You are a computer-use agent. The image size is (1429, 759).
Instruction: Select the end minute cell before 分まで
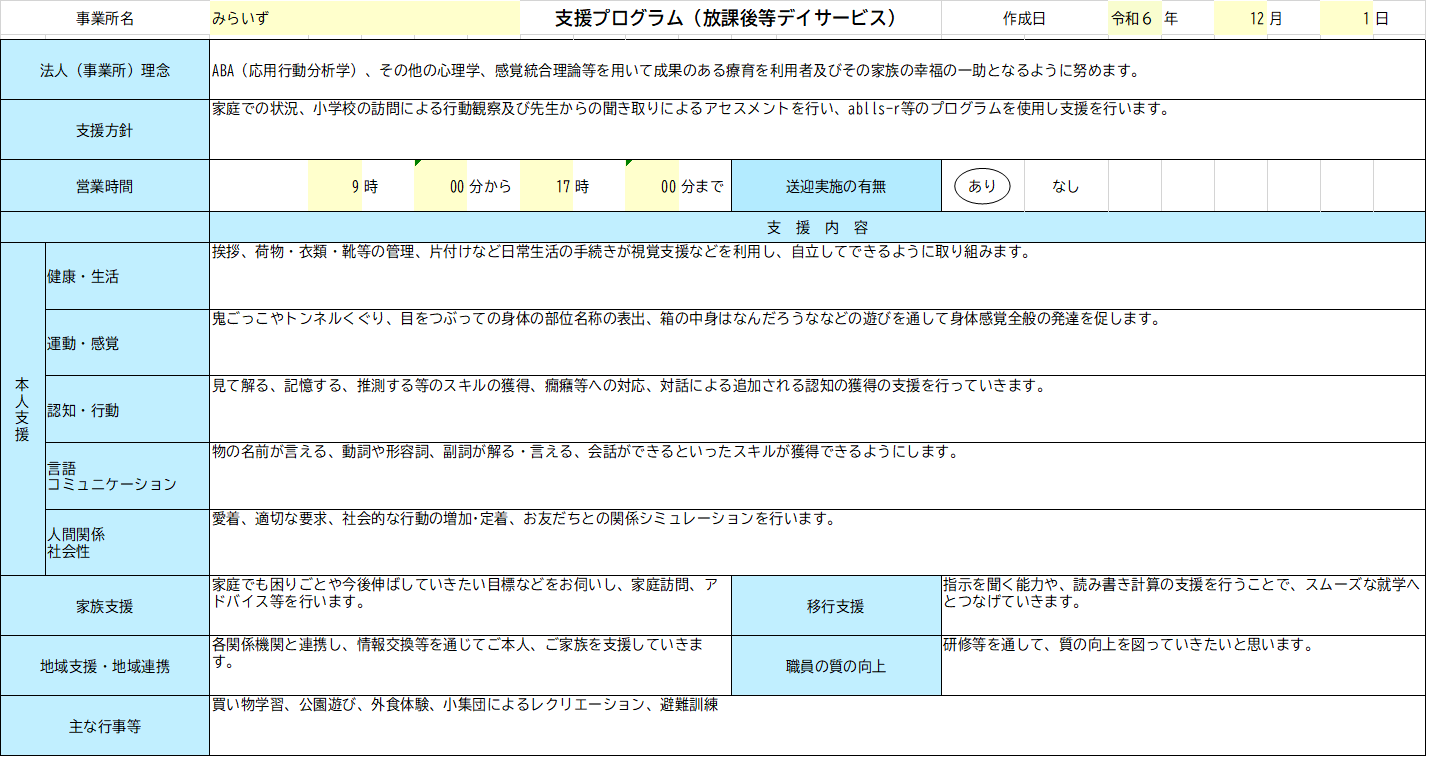coord(652,186)
